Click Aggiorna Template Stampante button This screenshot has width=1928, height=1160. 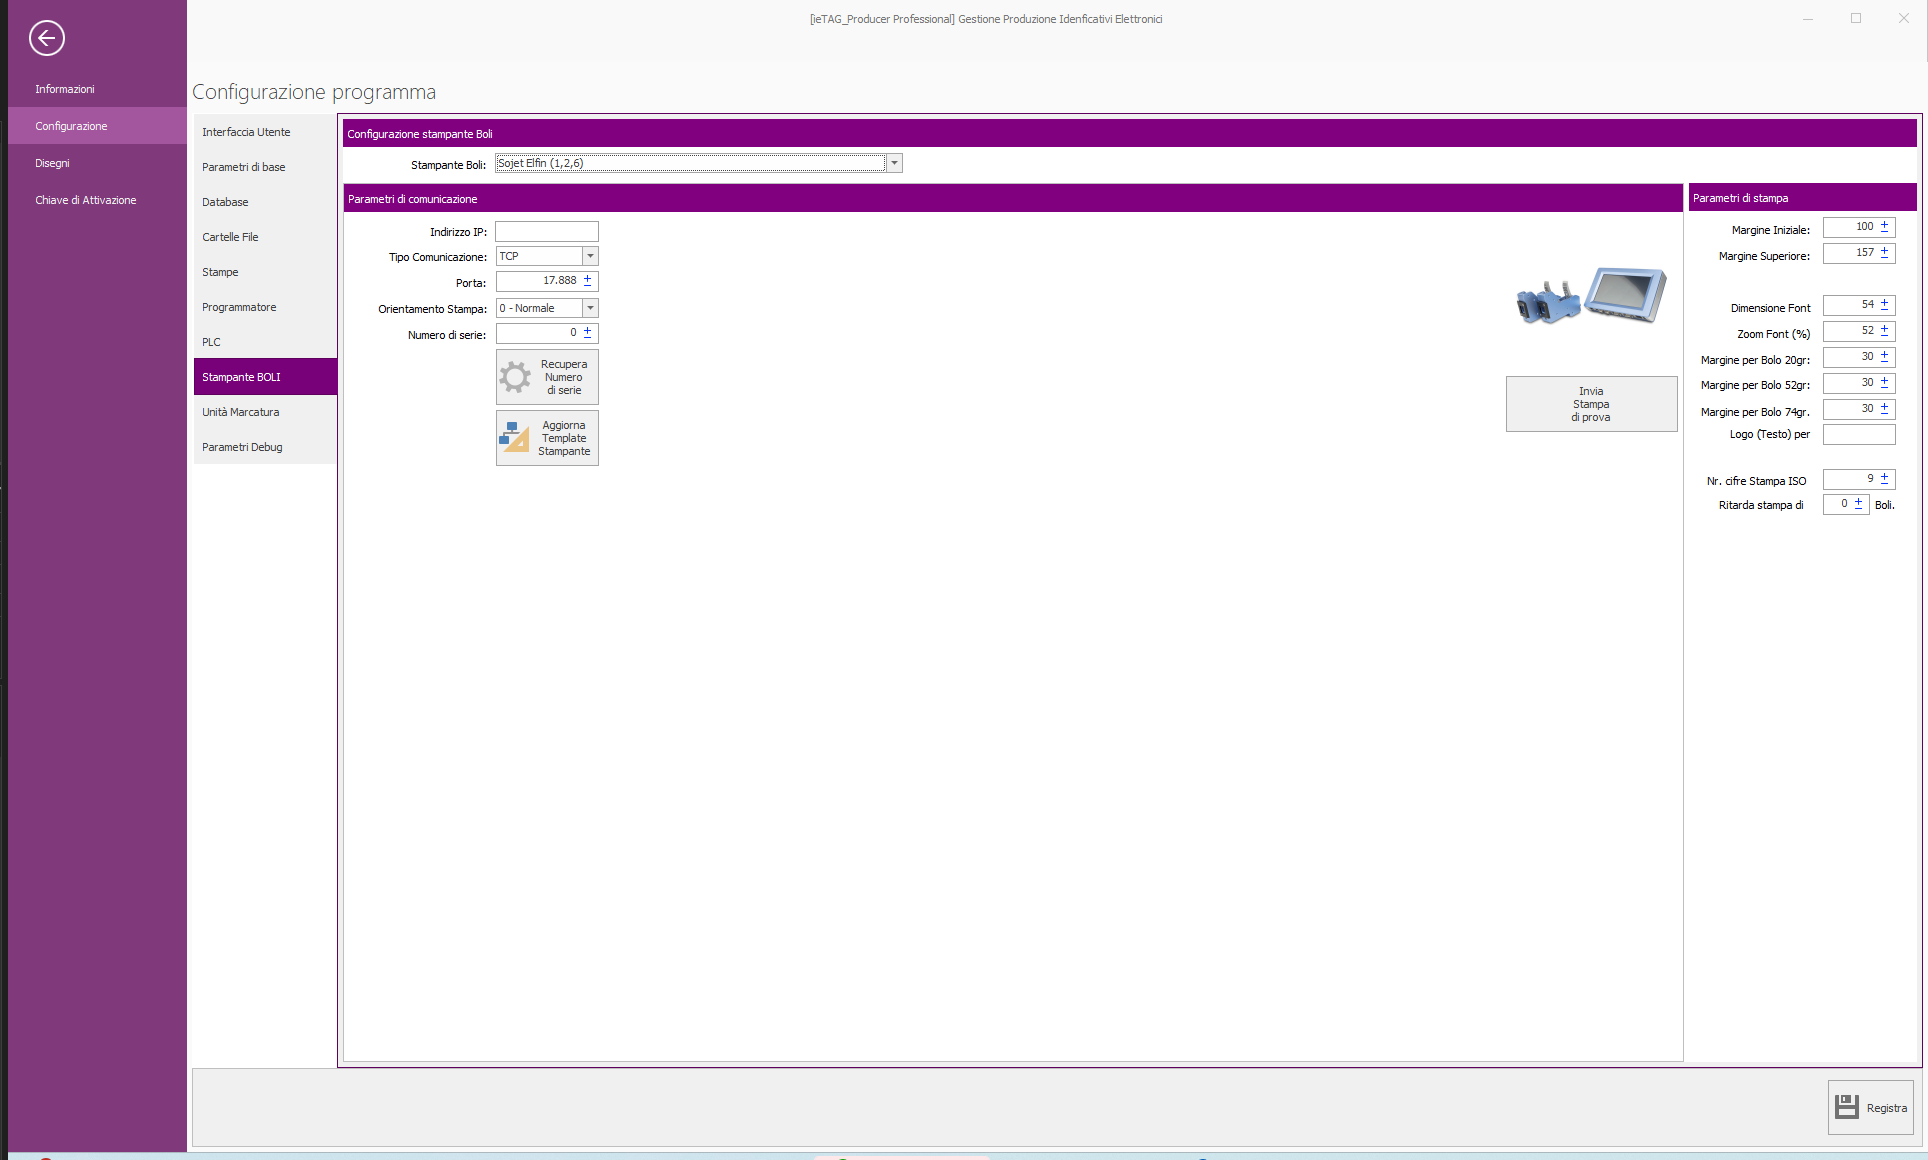(547, 438)
